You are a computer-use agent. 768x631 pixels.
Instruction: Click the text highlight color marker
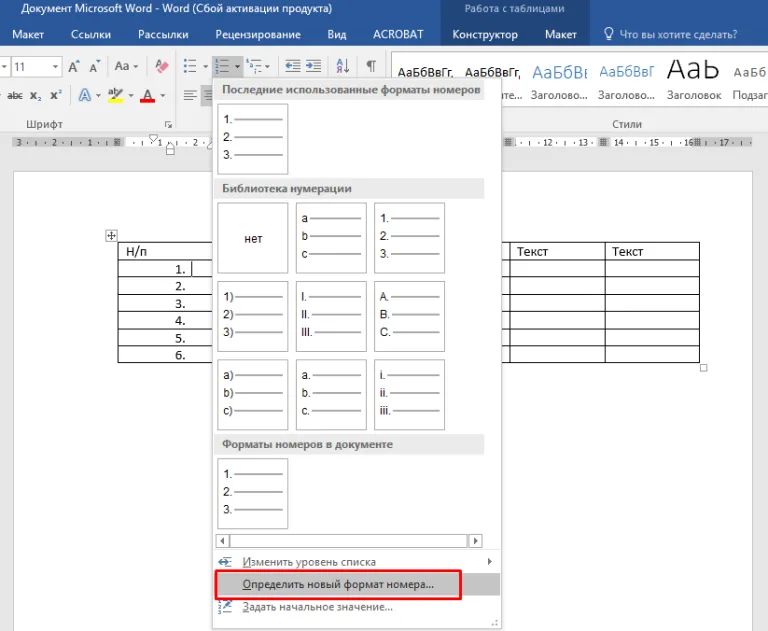click(x=116, y=95)
